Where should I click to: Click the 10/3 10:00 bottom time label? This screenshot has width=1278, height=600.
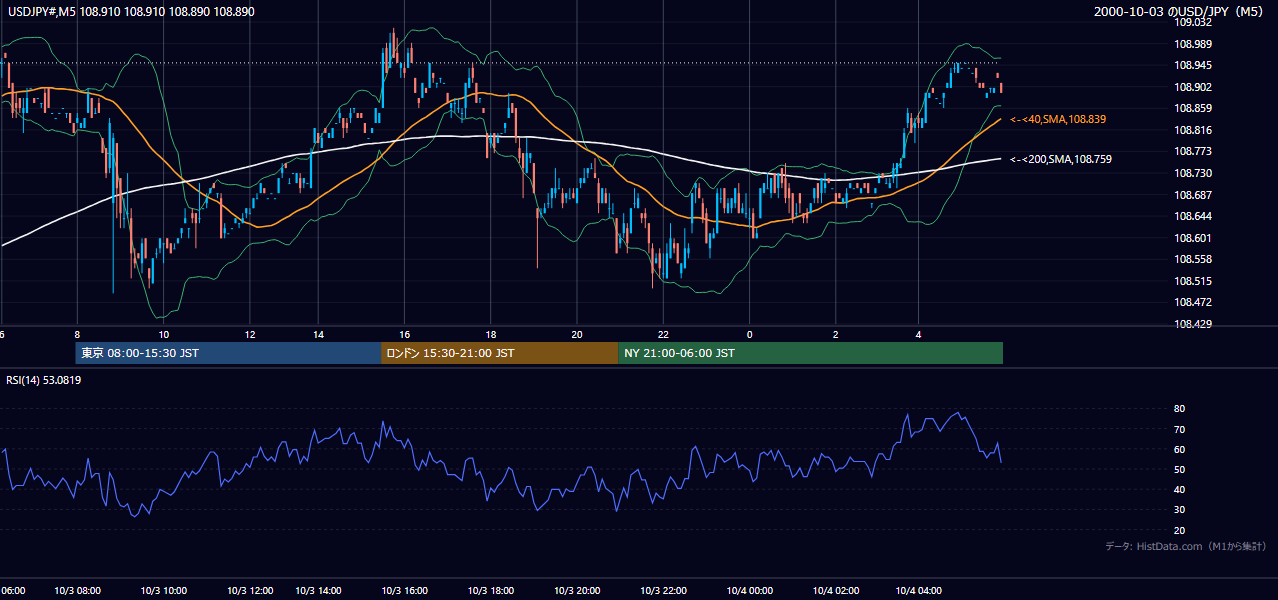(164, 591)
